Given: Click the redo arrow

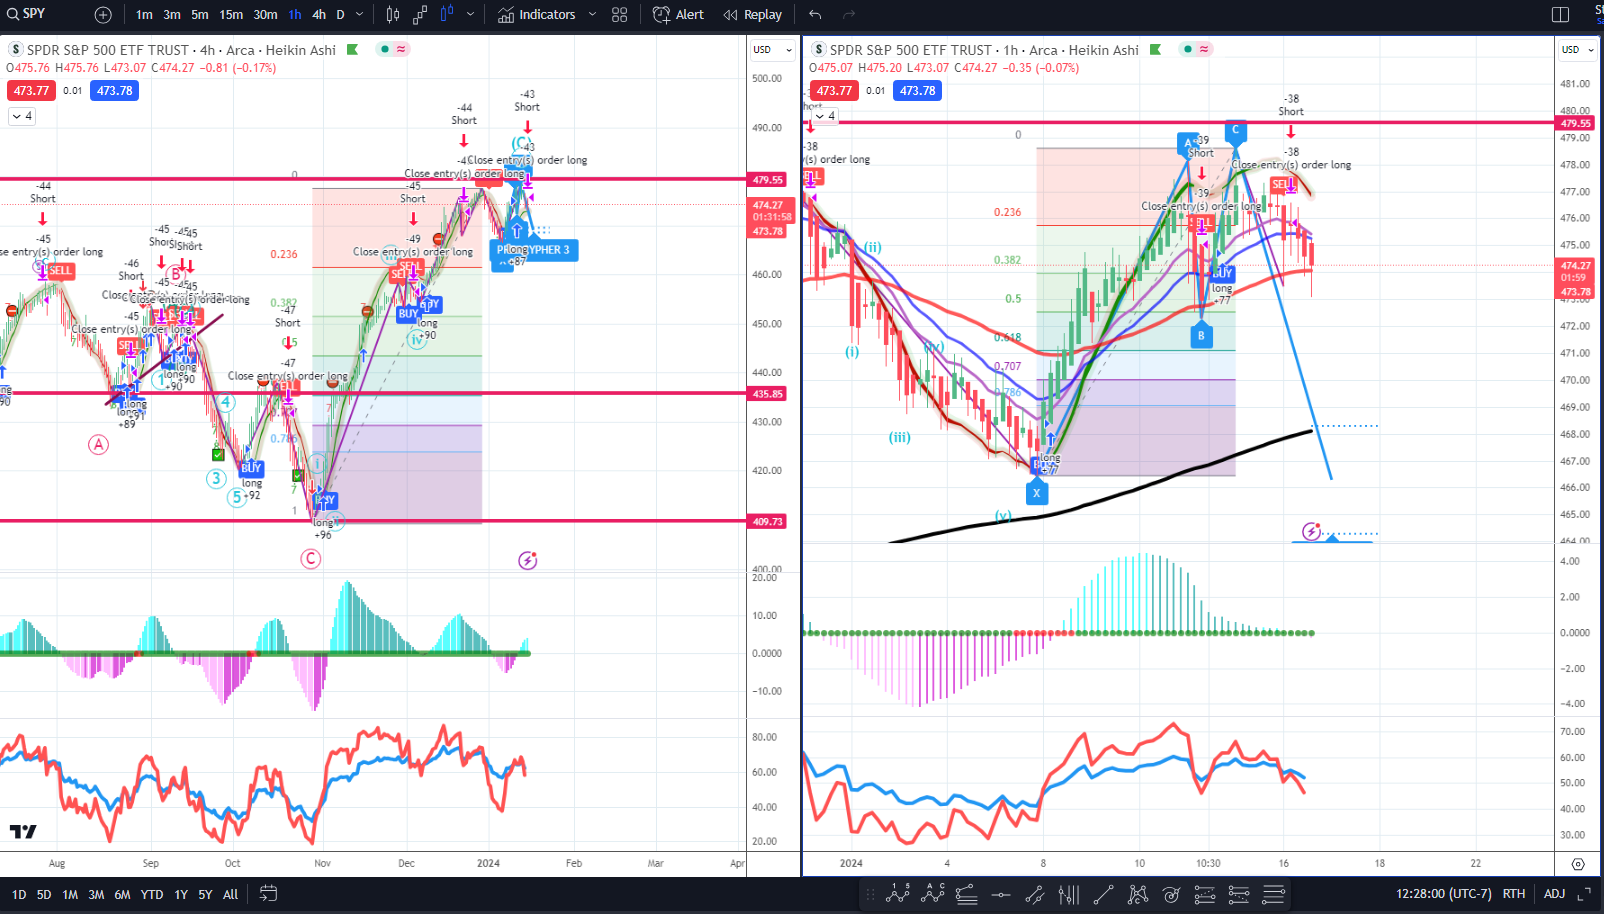Looking at the screenshot, I should coord(849,14).
